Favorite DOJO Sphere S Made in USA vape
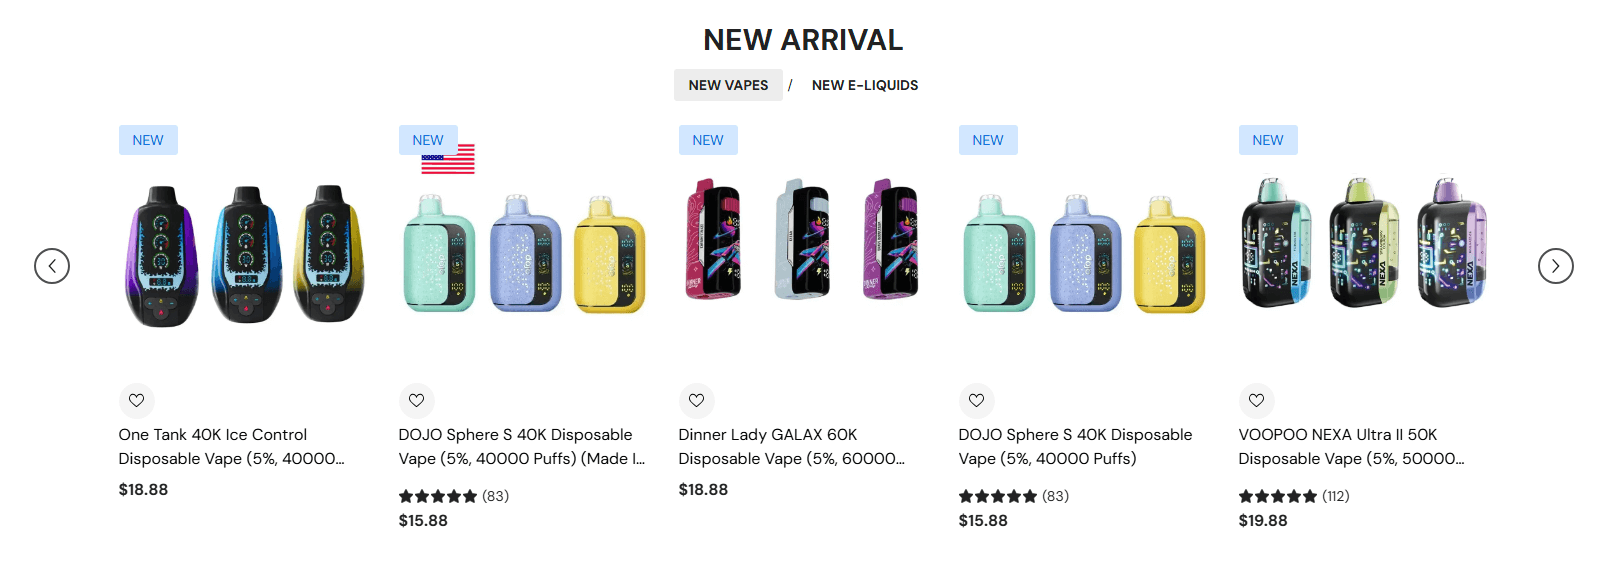This screenshot has height=568, width=1612. (417, 401)
